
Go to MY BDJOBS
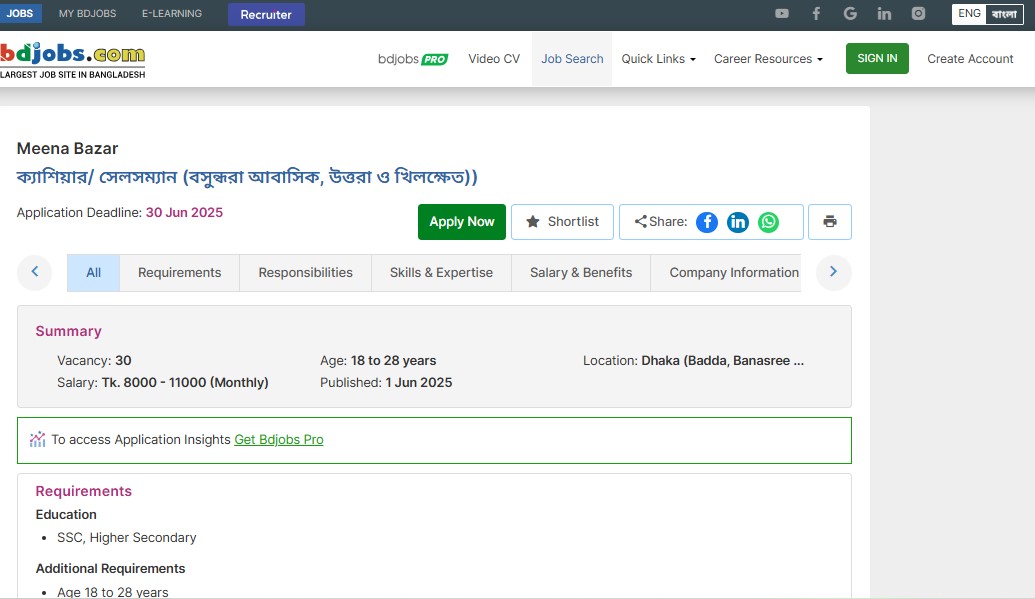coord(87,13)
